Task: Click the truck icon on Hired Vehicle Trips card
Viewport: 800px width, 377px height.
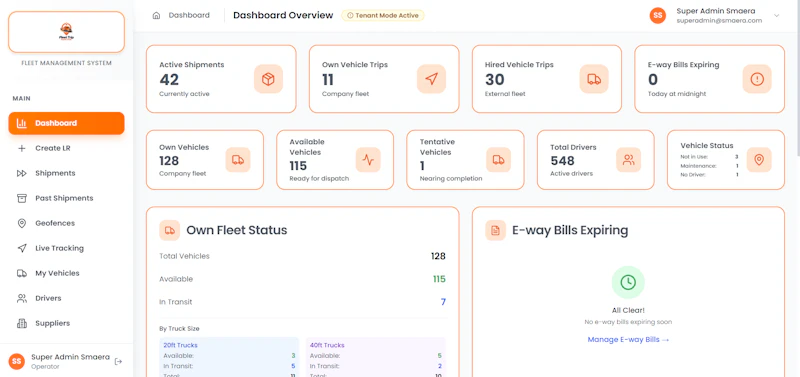Action: pos(594,79)
